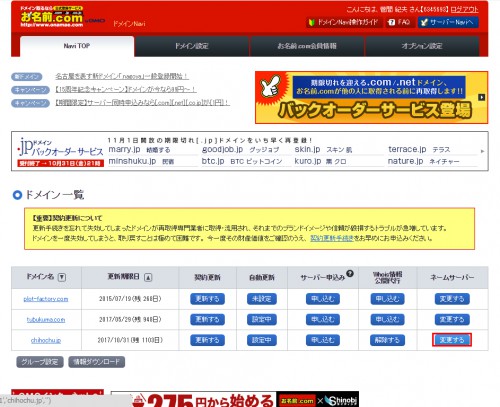The width and height of the screenshot is (500, 407).
Task: Switch to the ドメイン設定 tab
Action: coord(192,46)
